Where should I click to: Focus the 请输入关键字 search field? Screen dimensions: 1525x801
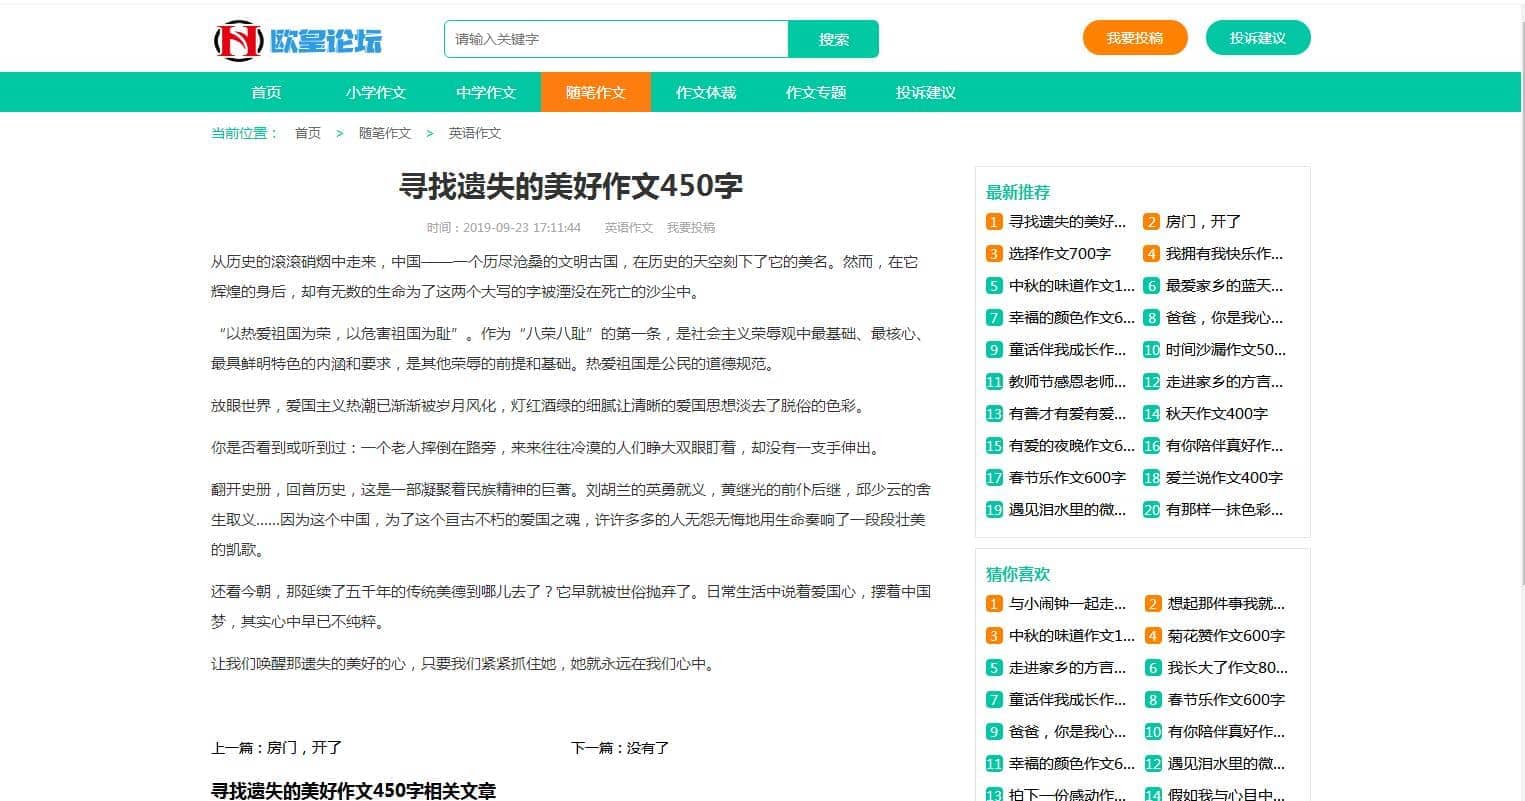point(616,39)
